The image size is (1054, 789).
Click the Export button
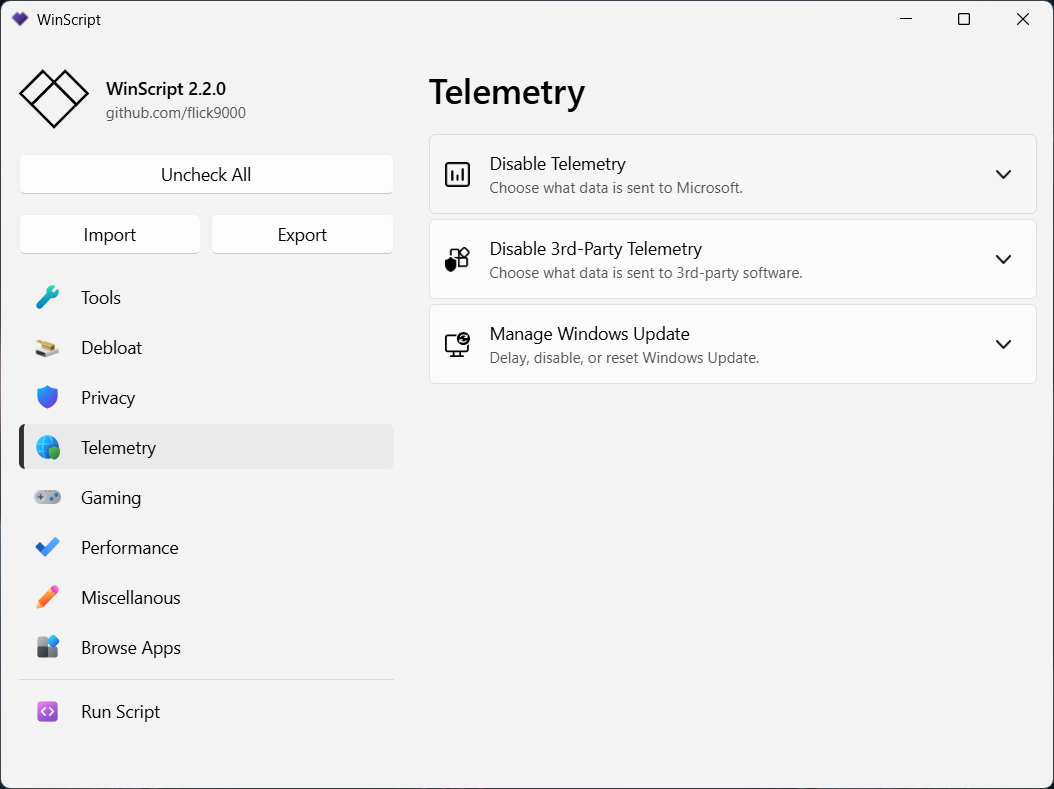(x=302, y=235)
